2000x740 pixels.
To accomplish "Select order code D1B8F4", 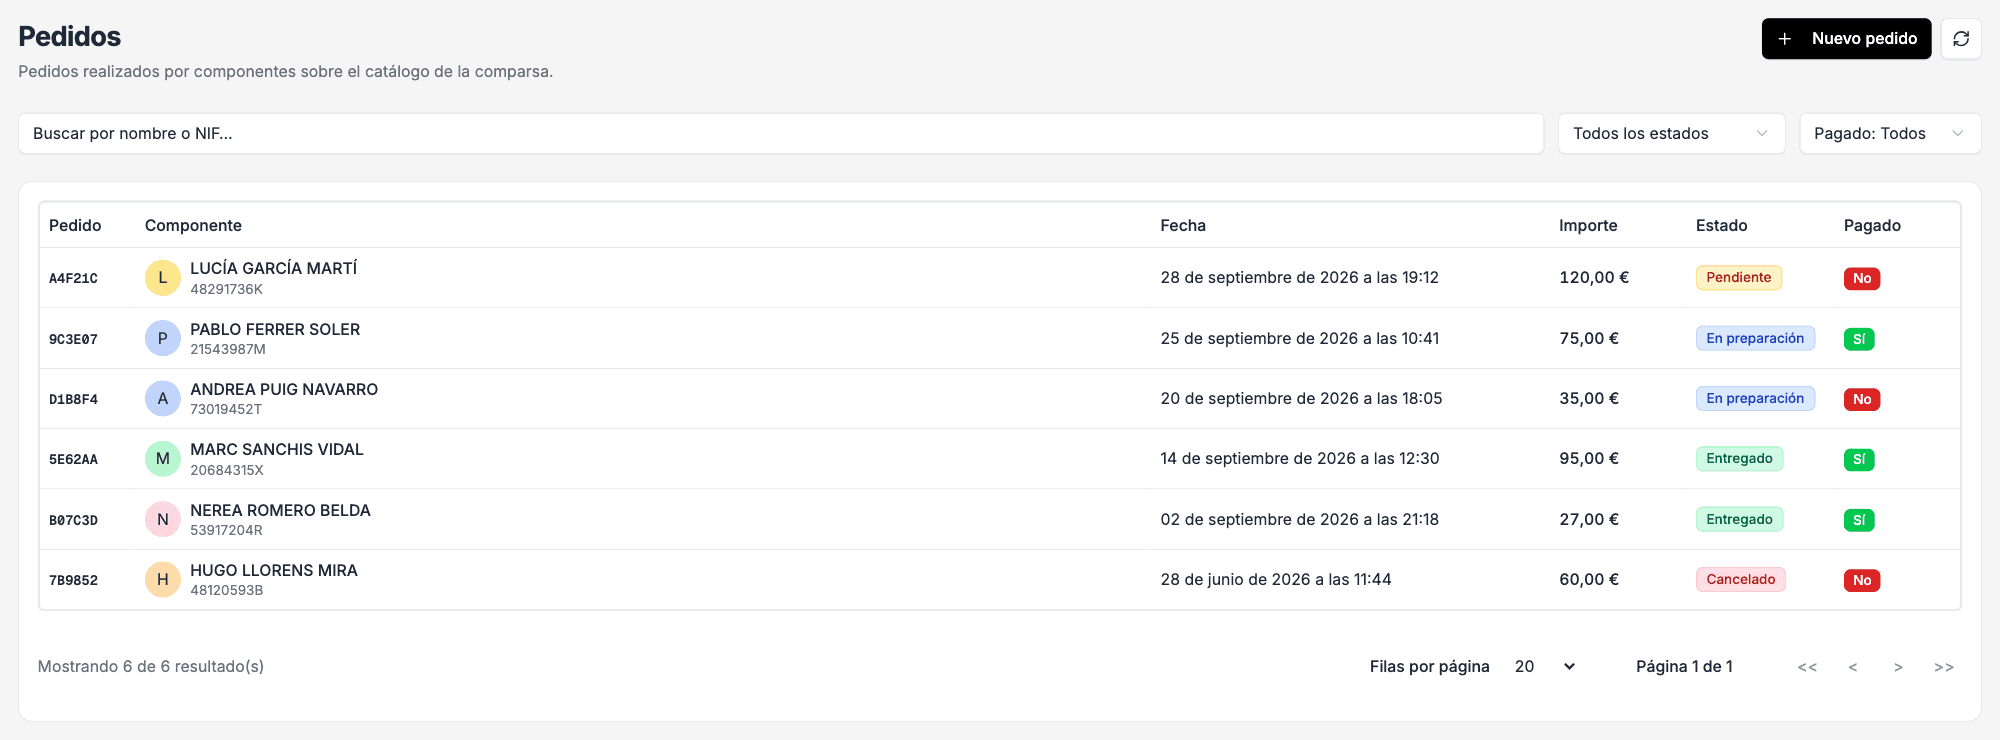I will tap(73, 399).
